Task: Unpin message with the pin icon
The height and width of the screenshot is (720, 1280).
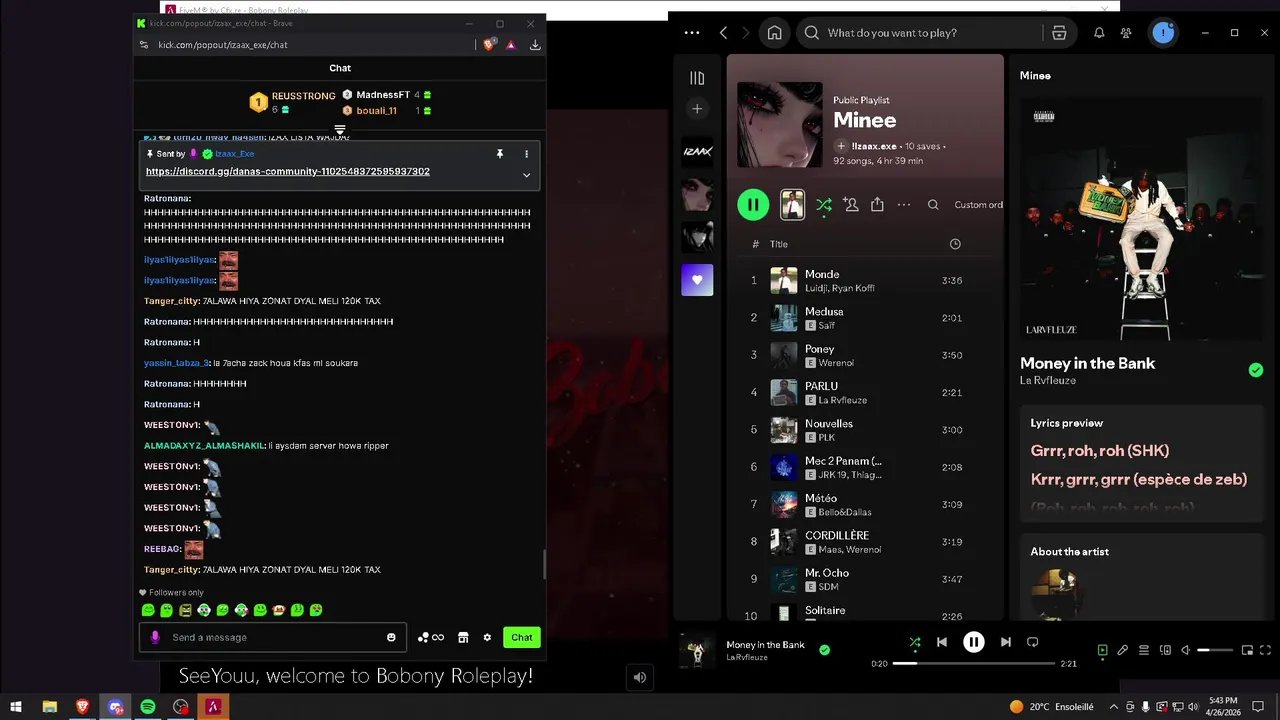Action: tap(500, 154)
